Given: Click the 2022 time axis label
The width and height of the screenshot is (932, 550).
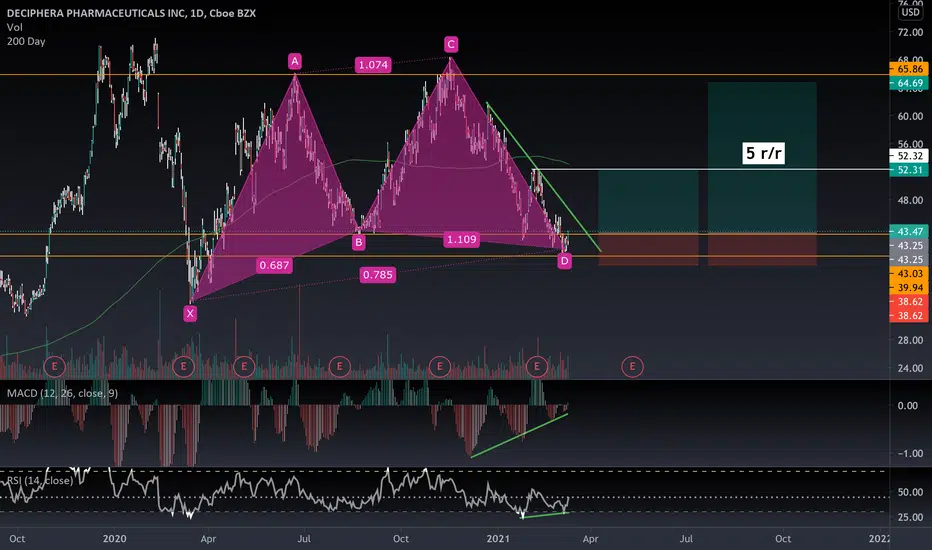Looking at the screenshot, I should pyautogui.click(x=879, y=539).
